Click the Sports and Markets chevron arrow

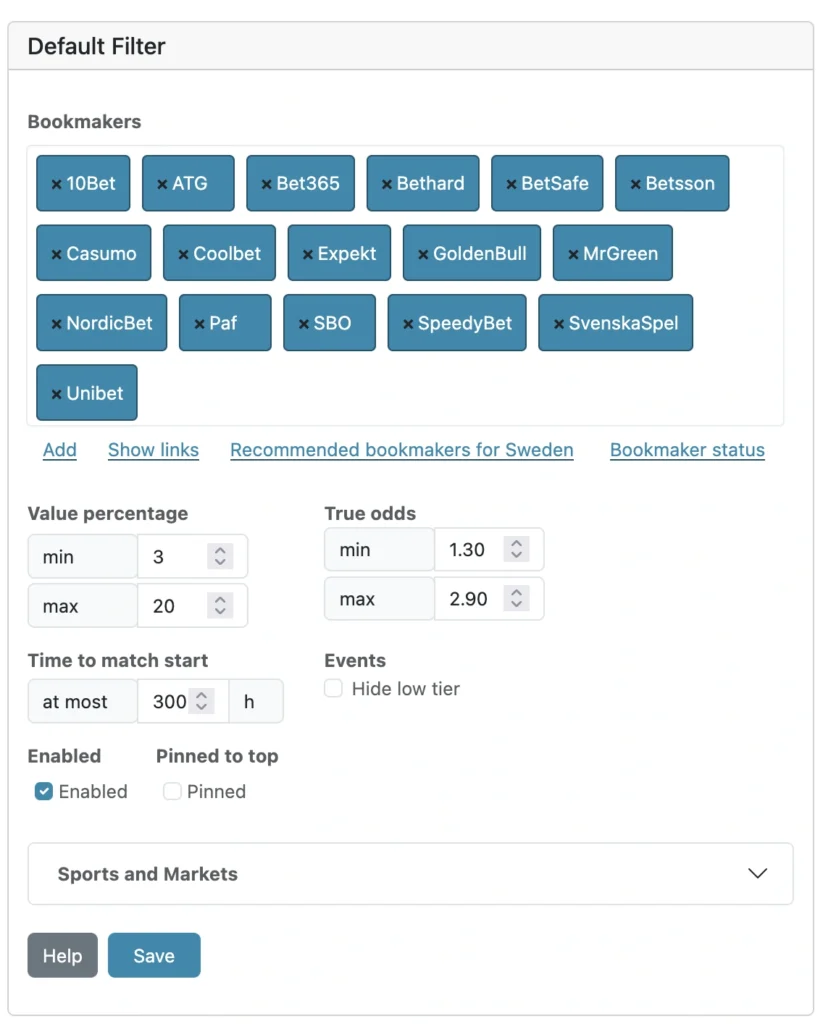758,874
